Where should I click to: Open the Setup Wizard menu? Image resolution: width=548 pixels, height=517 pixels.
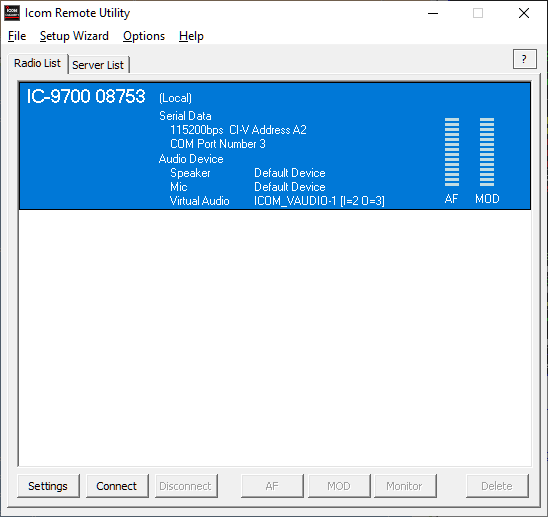pyautogui.click(x=74, y=36)
